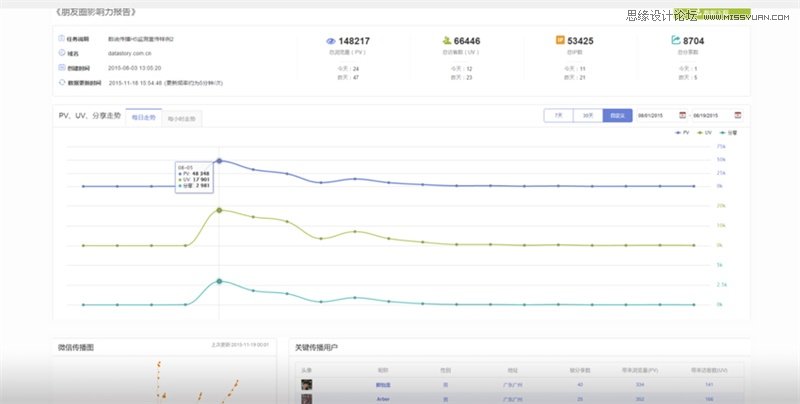Click the end date field 08/19/2015

click(712, 116)
